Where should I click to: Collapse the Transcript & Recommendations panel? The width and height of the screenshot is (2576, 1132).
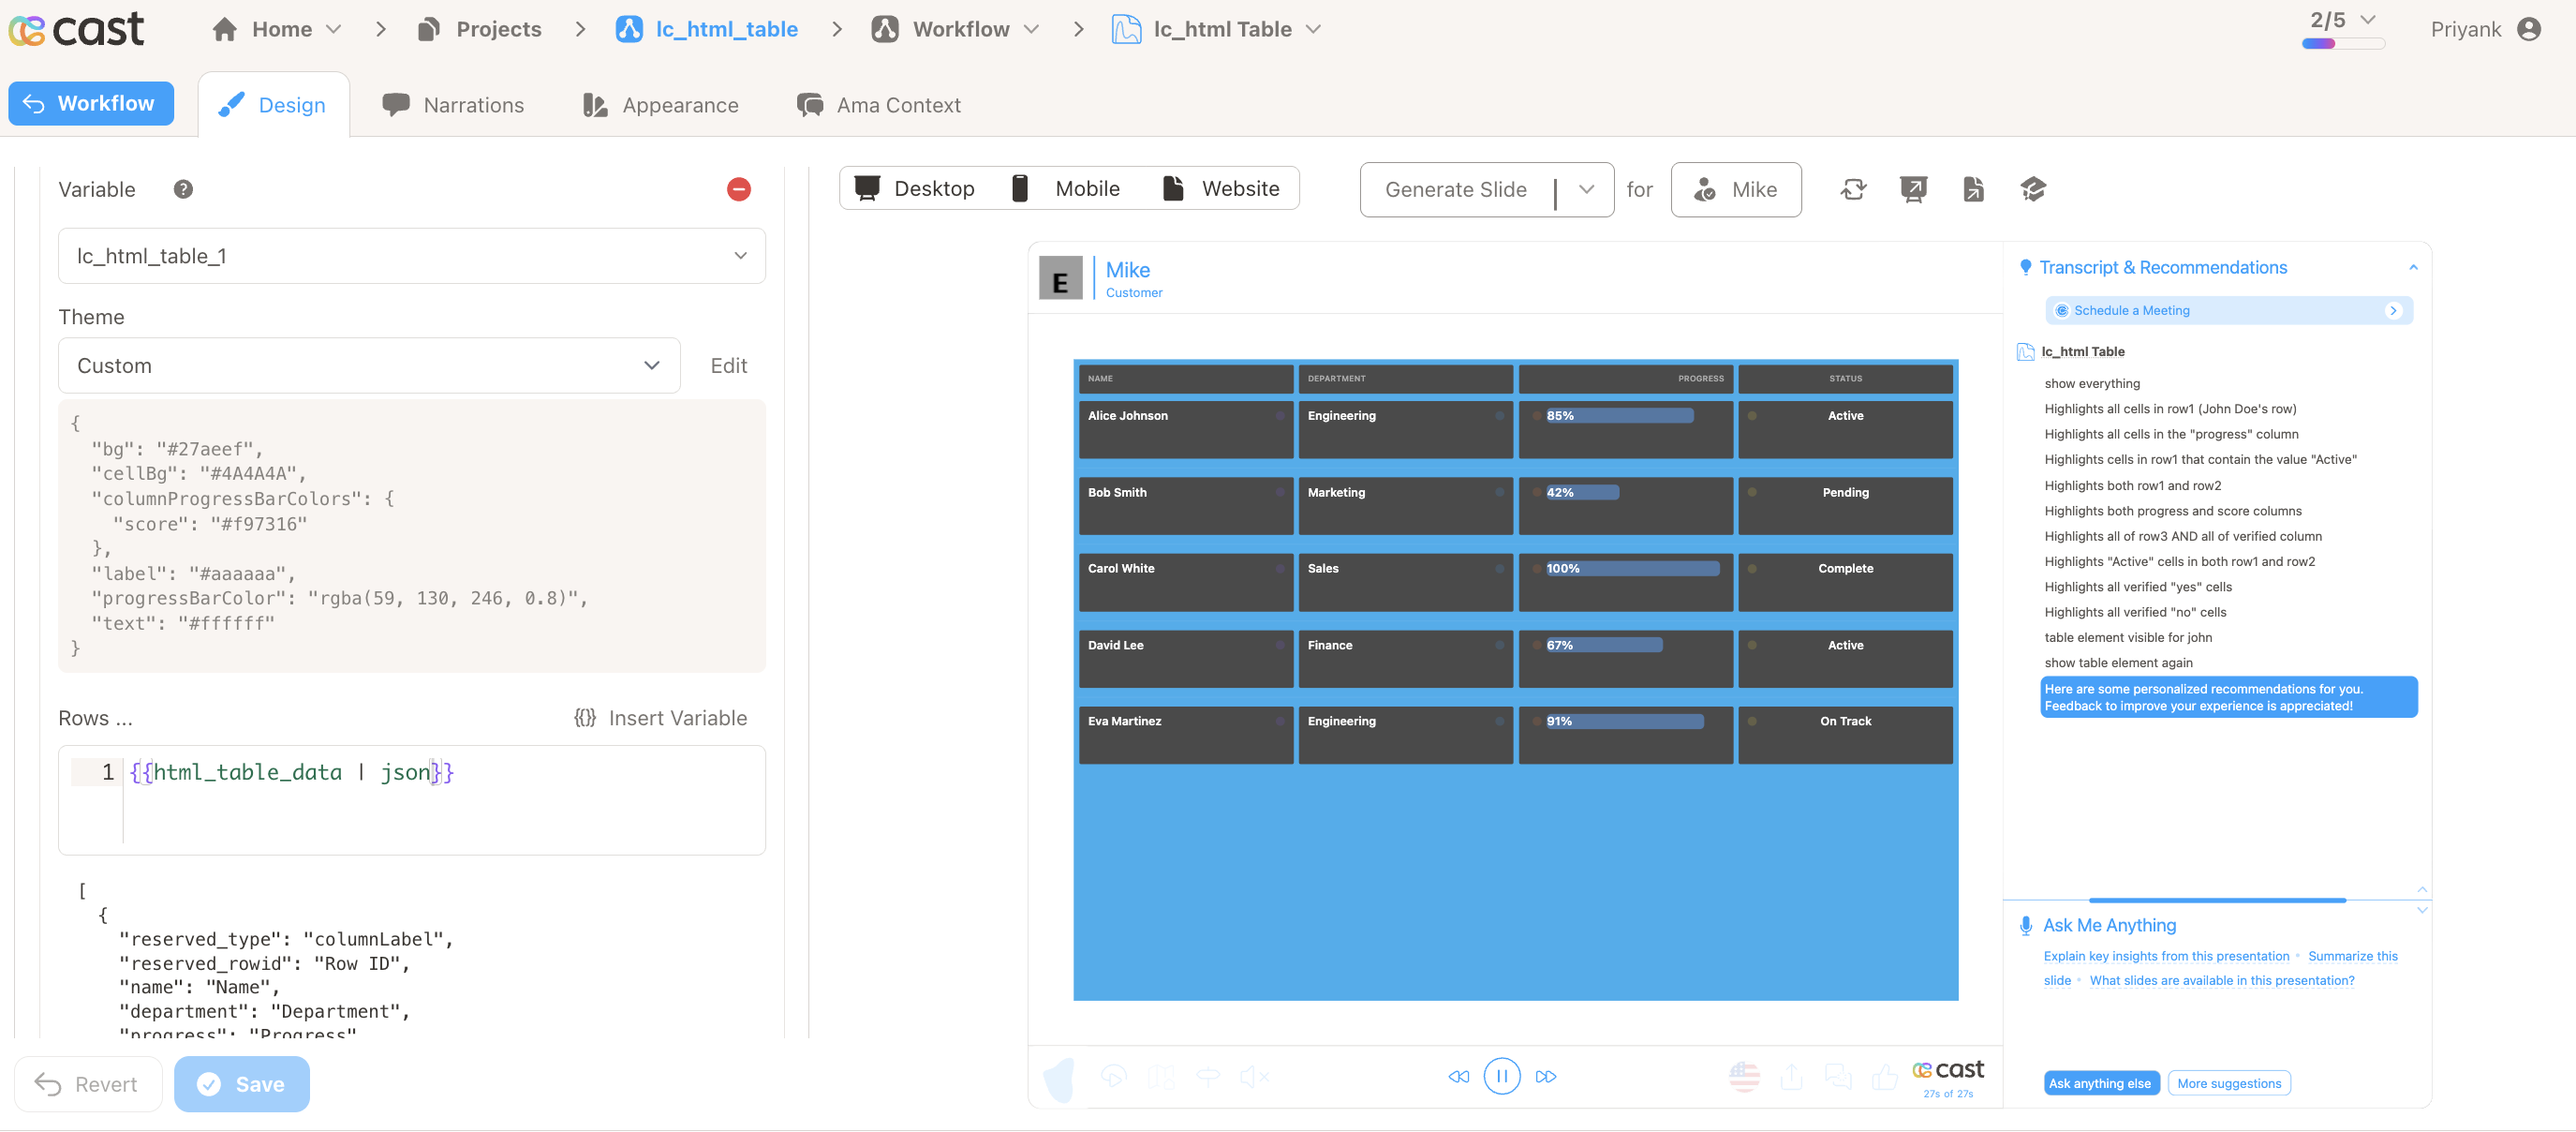(2413, 267)
